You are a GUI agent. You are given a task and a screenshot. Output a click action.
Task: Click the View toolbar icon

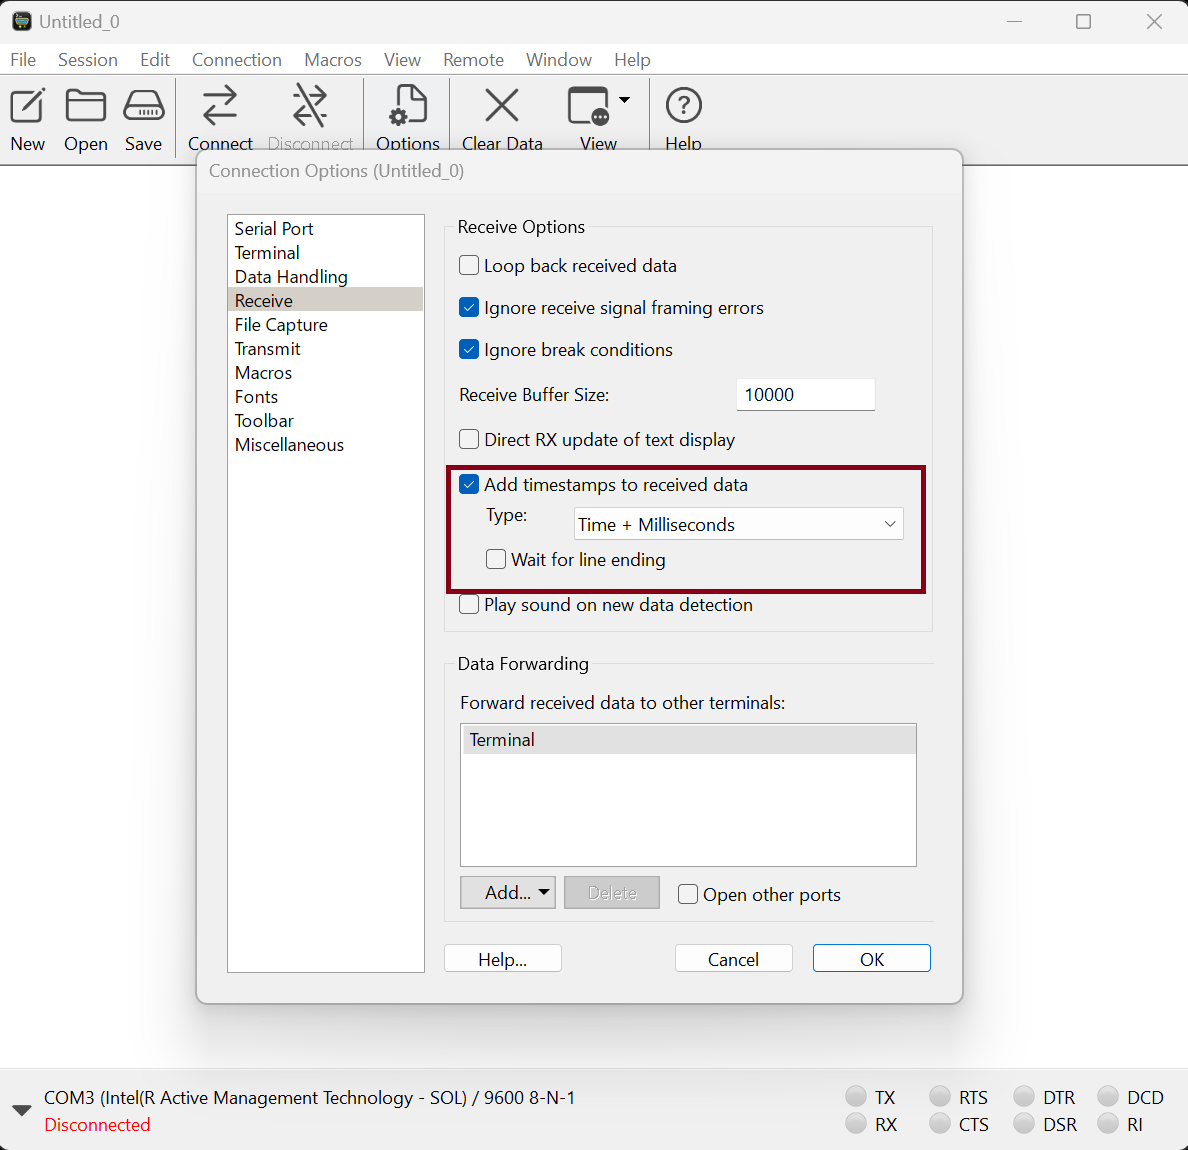pos(589,107)
